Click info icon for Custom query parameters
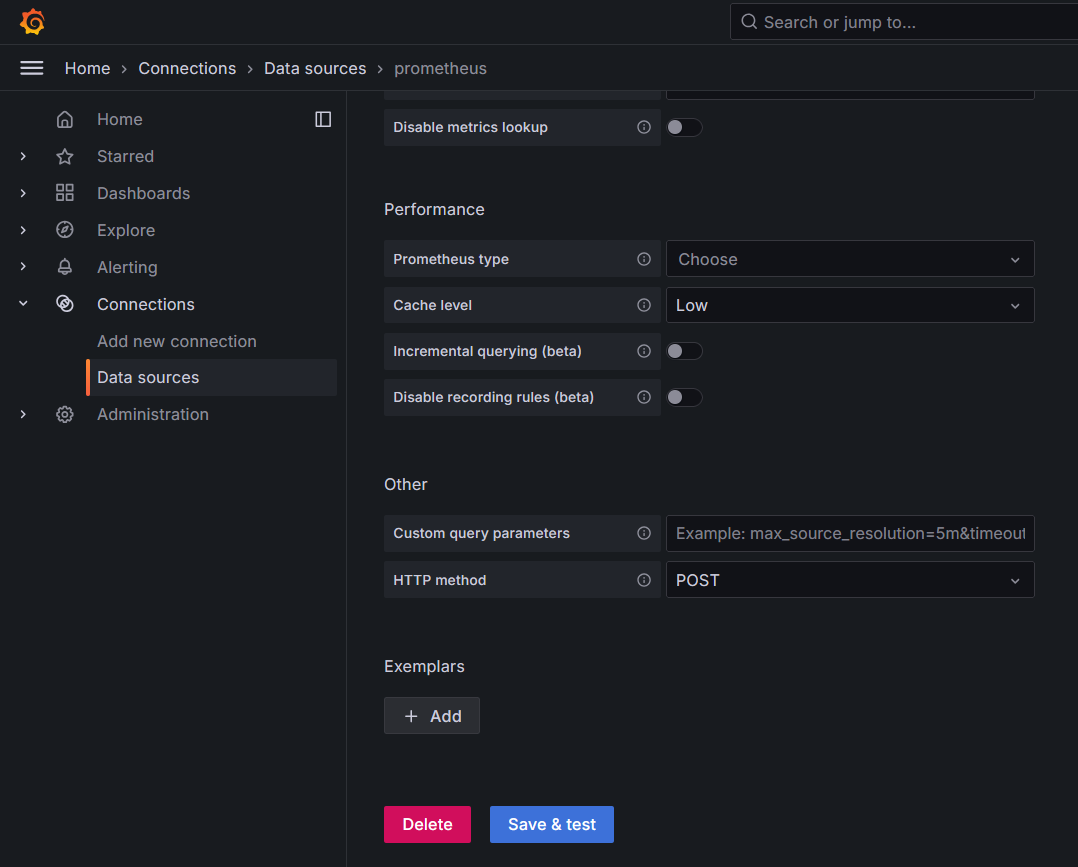This screenshot has width=1078, height=867. coord(644,533)
